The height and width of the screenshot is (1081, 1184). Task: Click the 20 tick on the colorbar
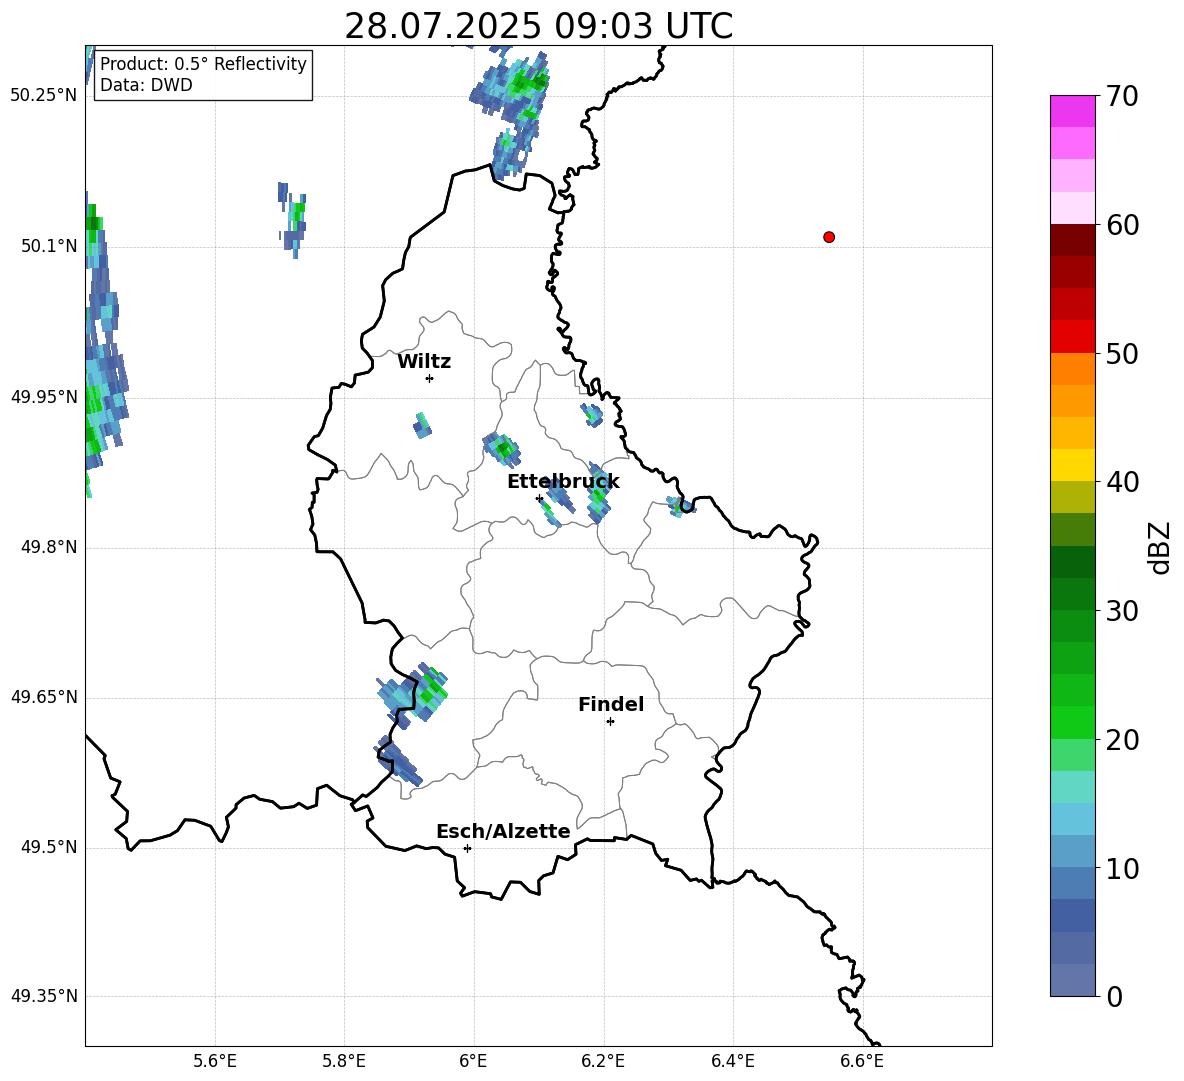tap(1122, 739)
